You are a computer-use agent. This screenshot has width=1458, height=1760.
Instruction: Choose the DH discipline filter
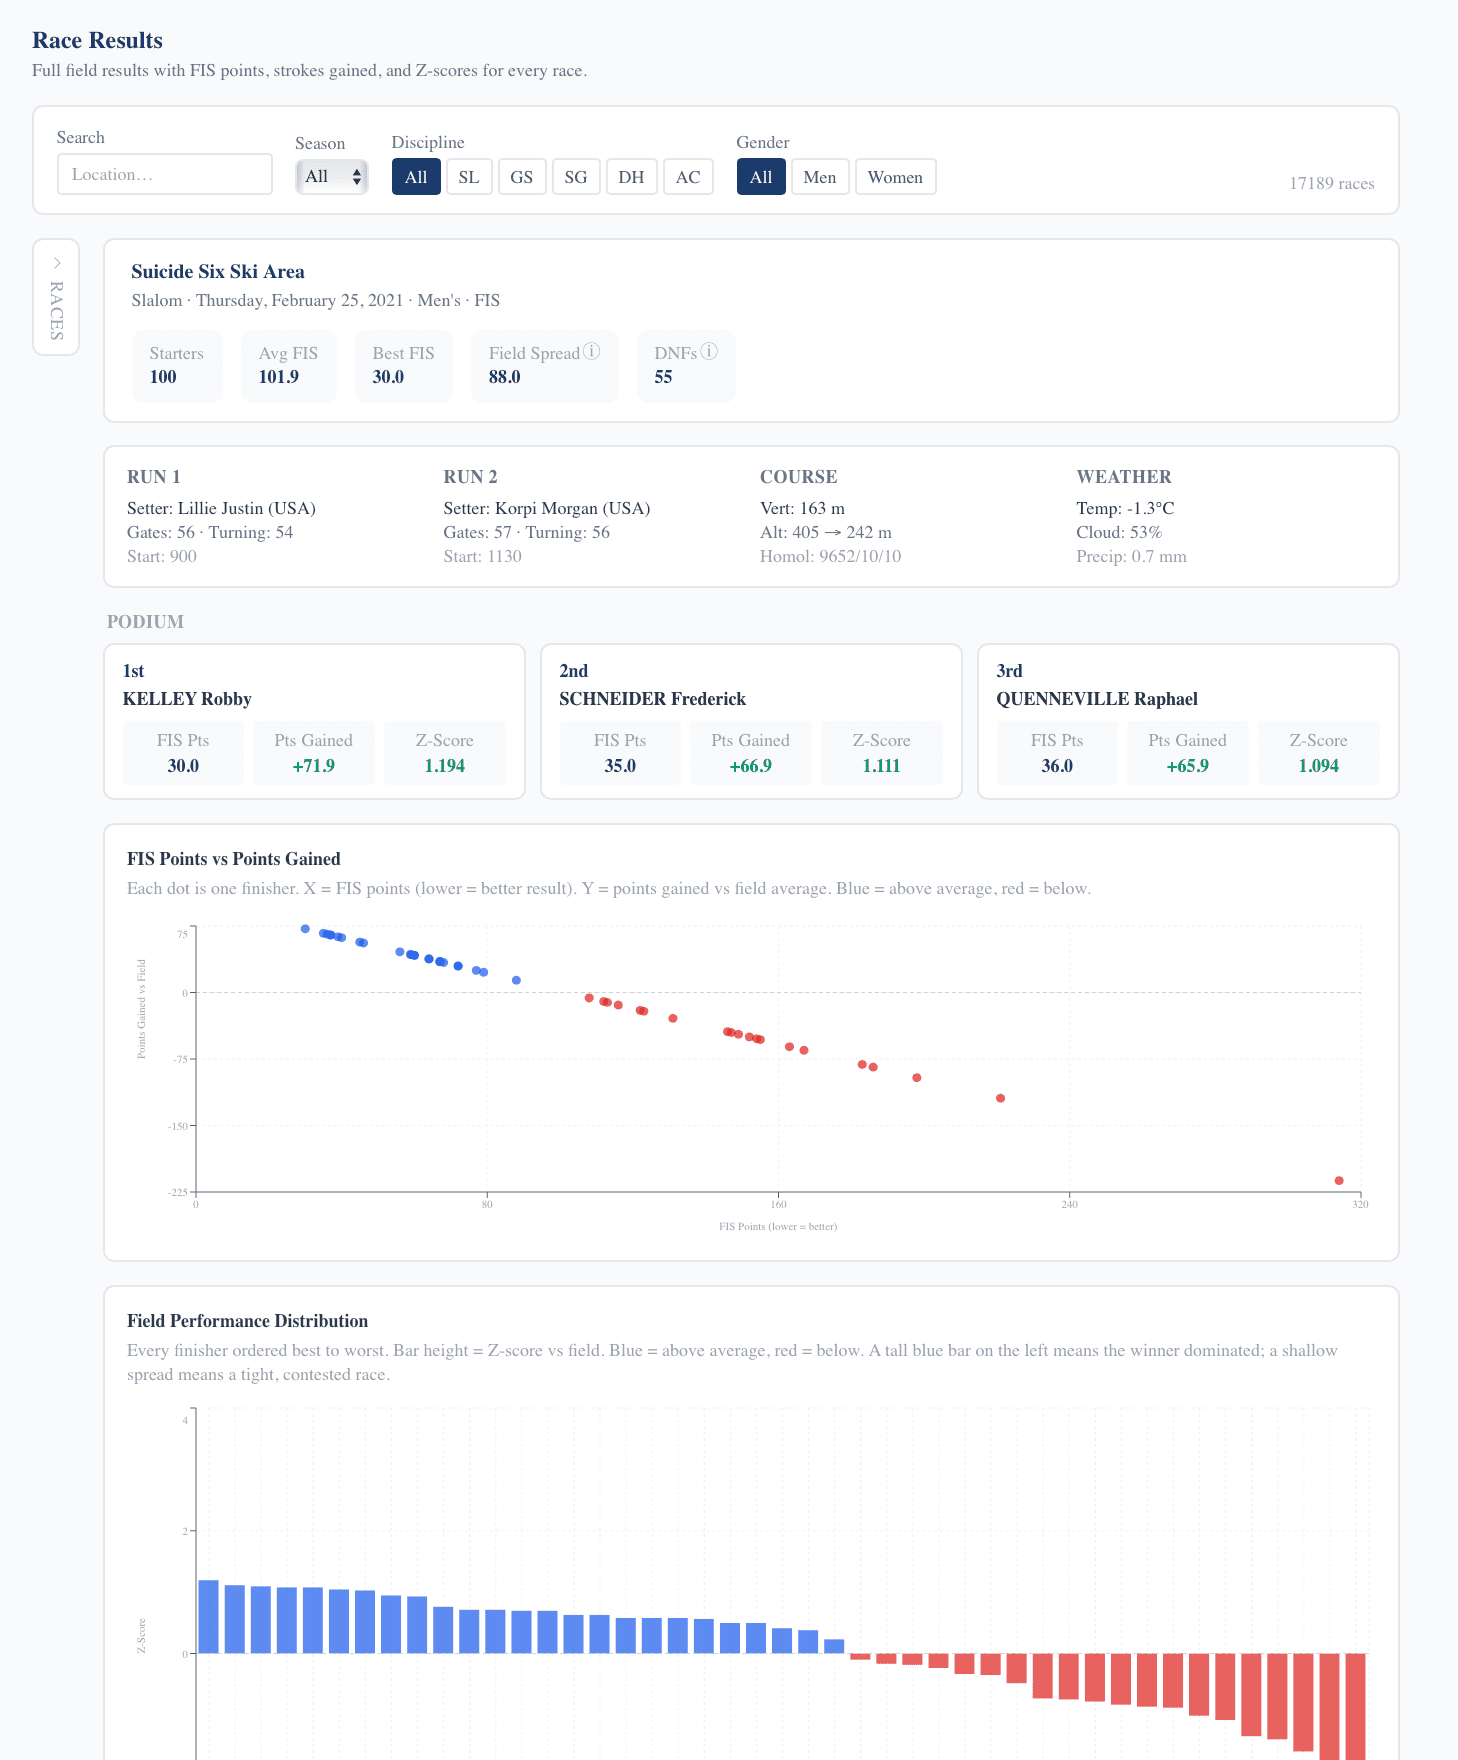click(x=631, y=177)
